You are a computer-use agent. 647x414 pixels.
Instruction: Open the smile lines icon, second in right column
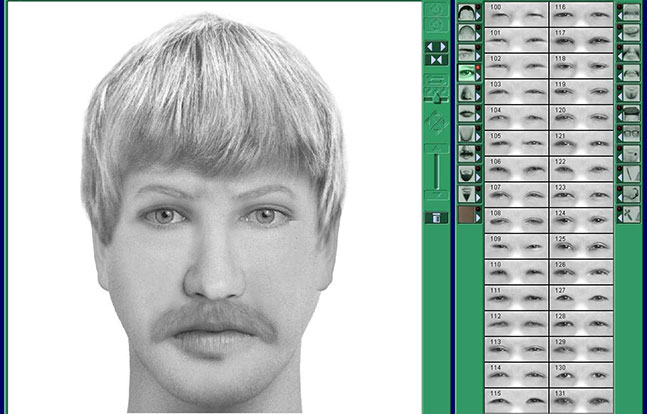click(631, 32)
